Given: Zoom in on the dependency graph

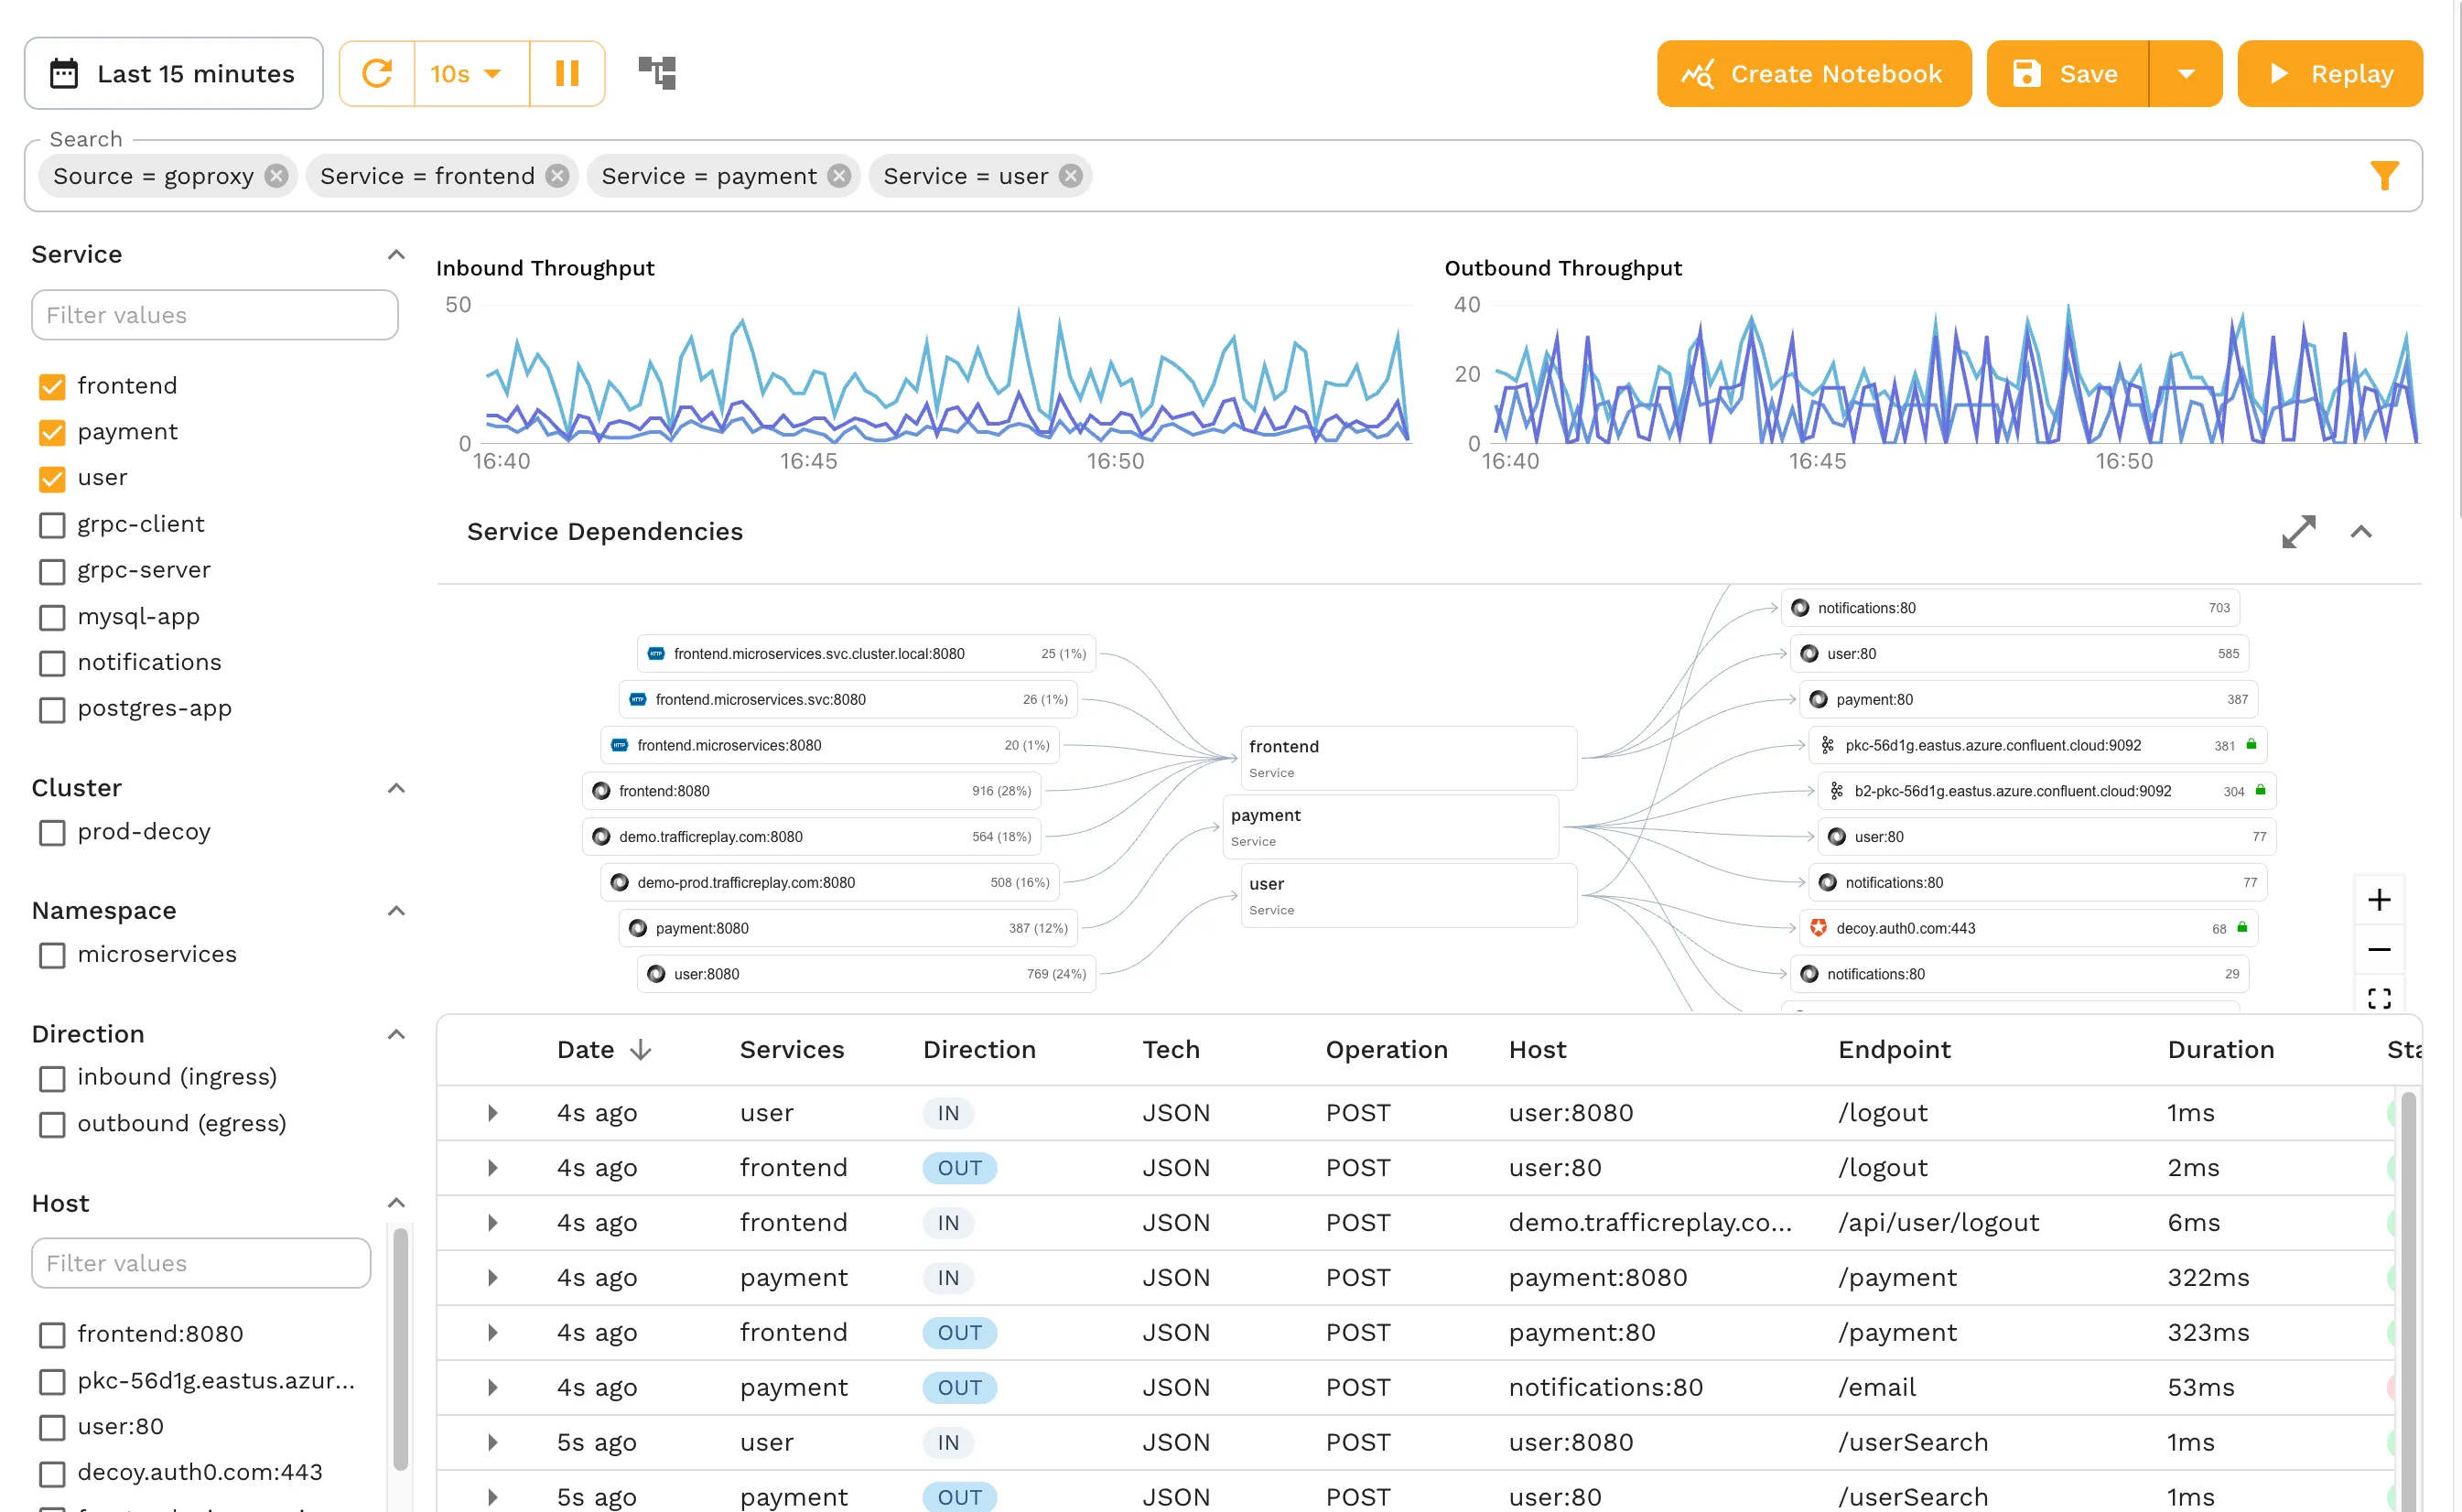Looking at the screenshot, I should coord(2380,899).
